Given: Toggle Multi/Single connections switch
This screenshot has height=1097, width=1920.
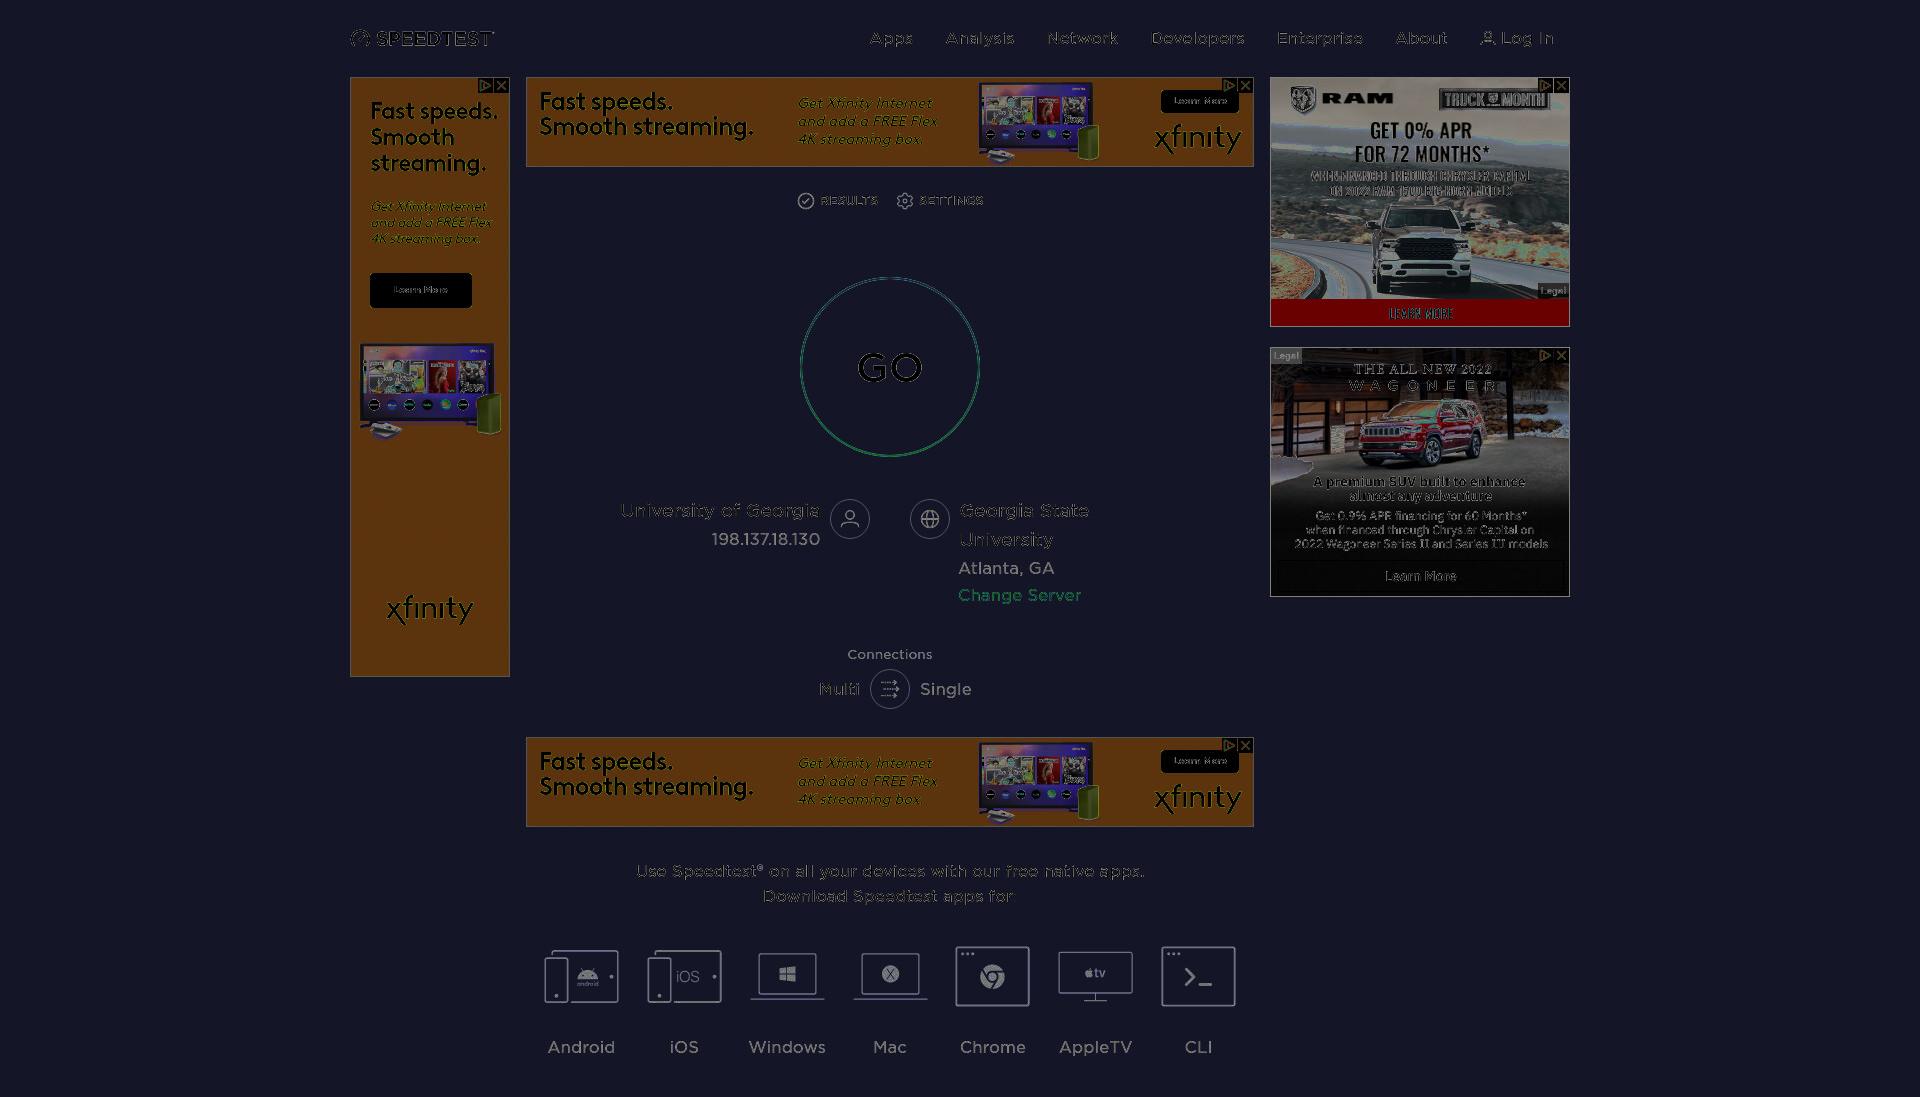Looking at the screenshot, I should click(890, 689).
